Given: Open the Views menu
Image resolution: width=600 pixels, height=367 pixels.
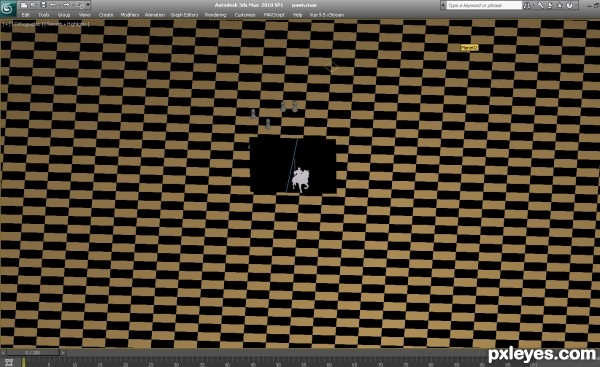Looking at the screenshot, I should [85, 15].
